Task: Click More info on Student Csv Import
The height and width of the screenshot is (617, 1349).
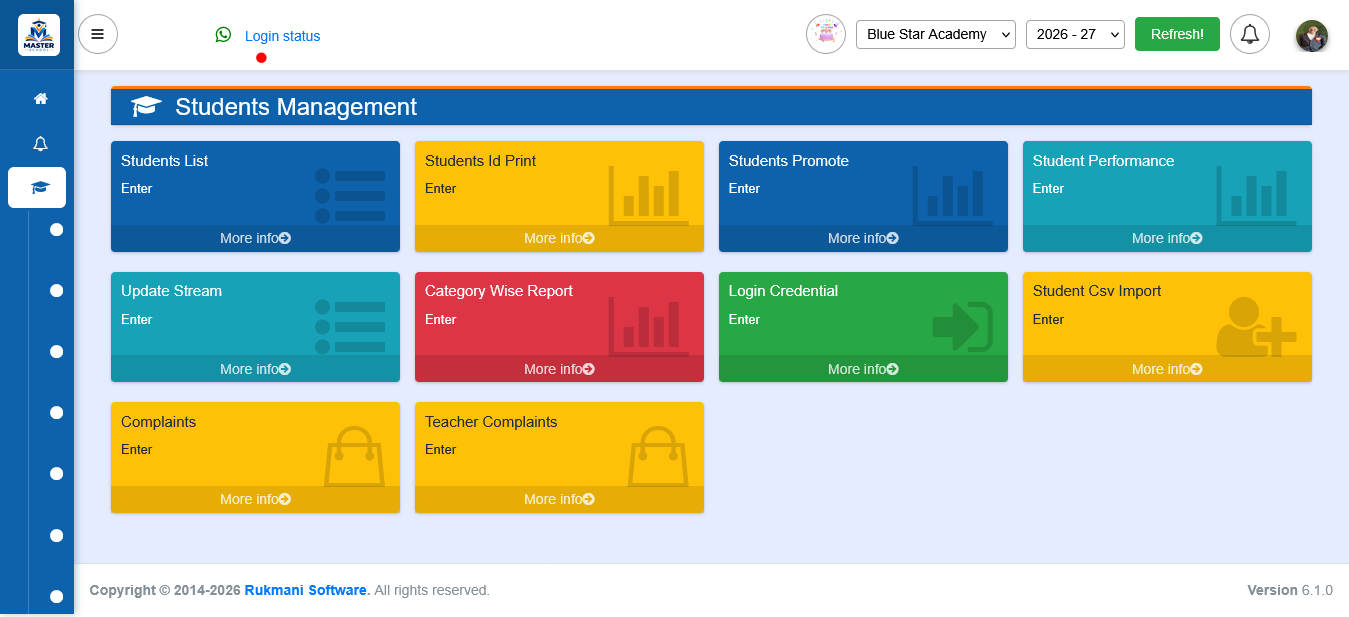Action: point(1167,369)
